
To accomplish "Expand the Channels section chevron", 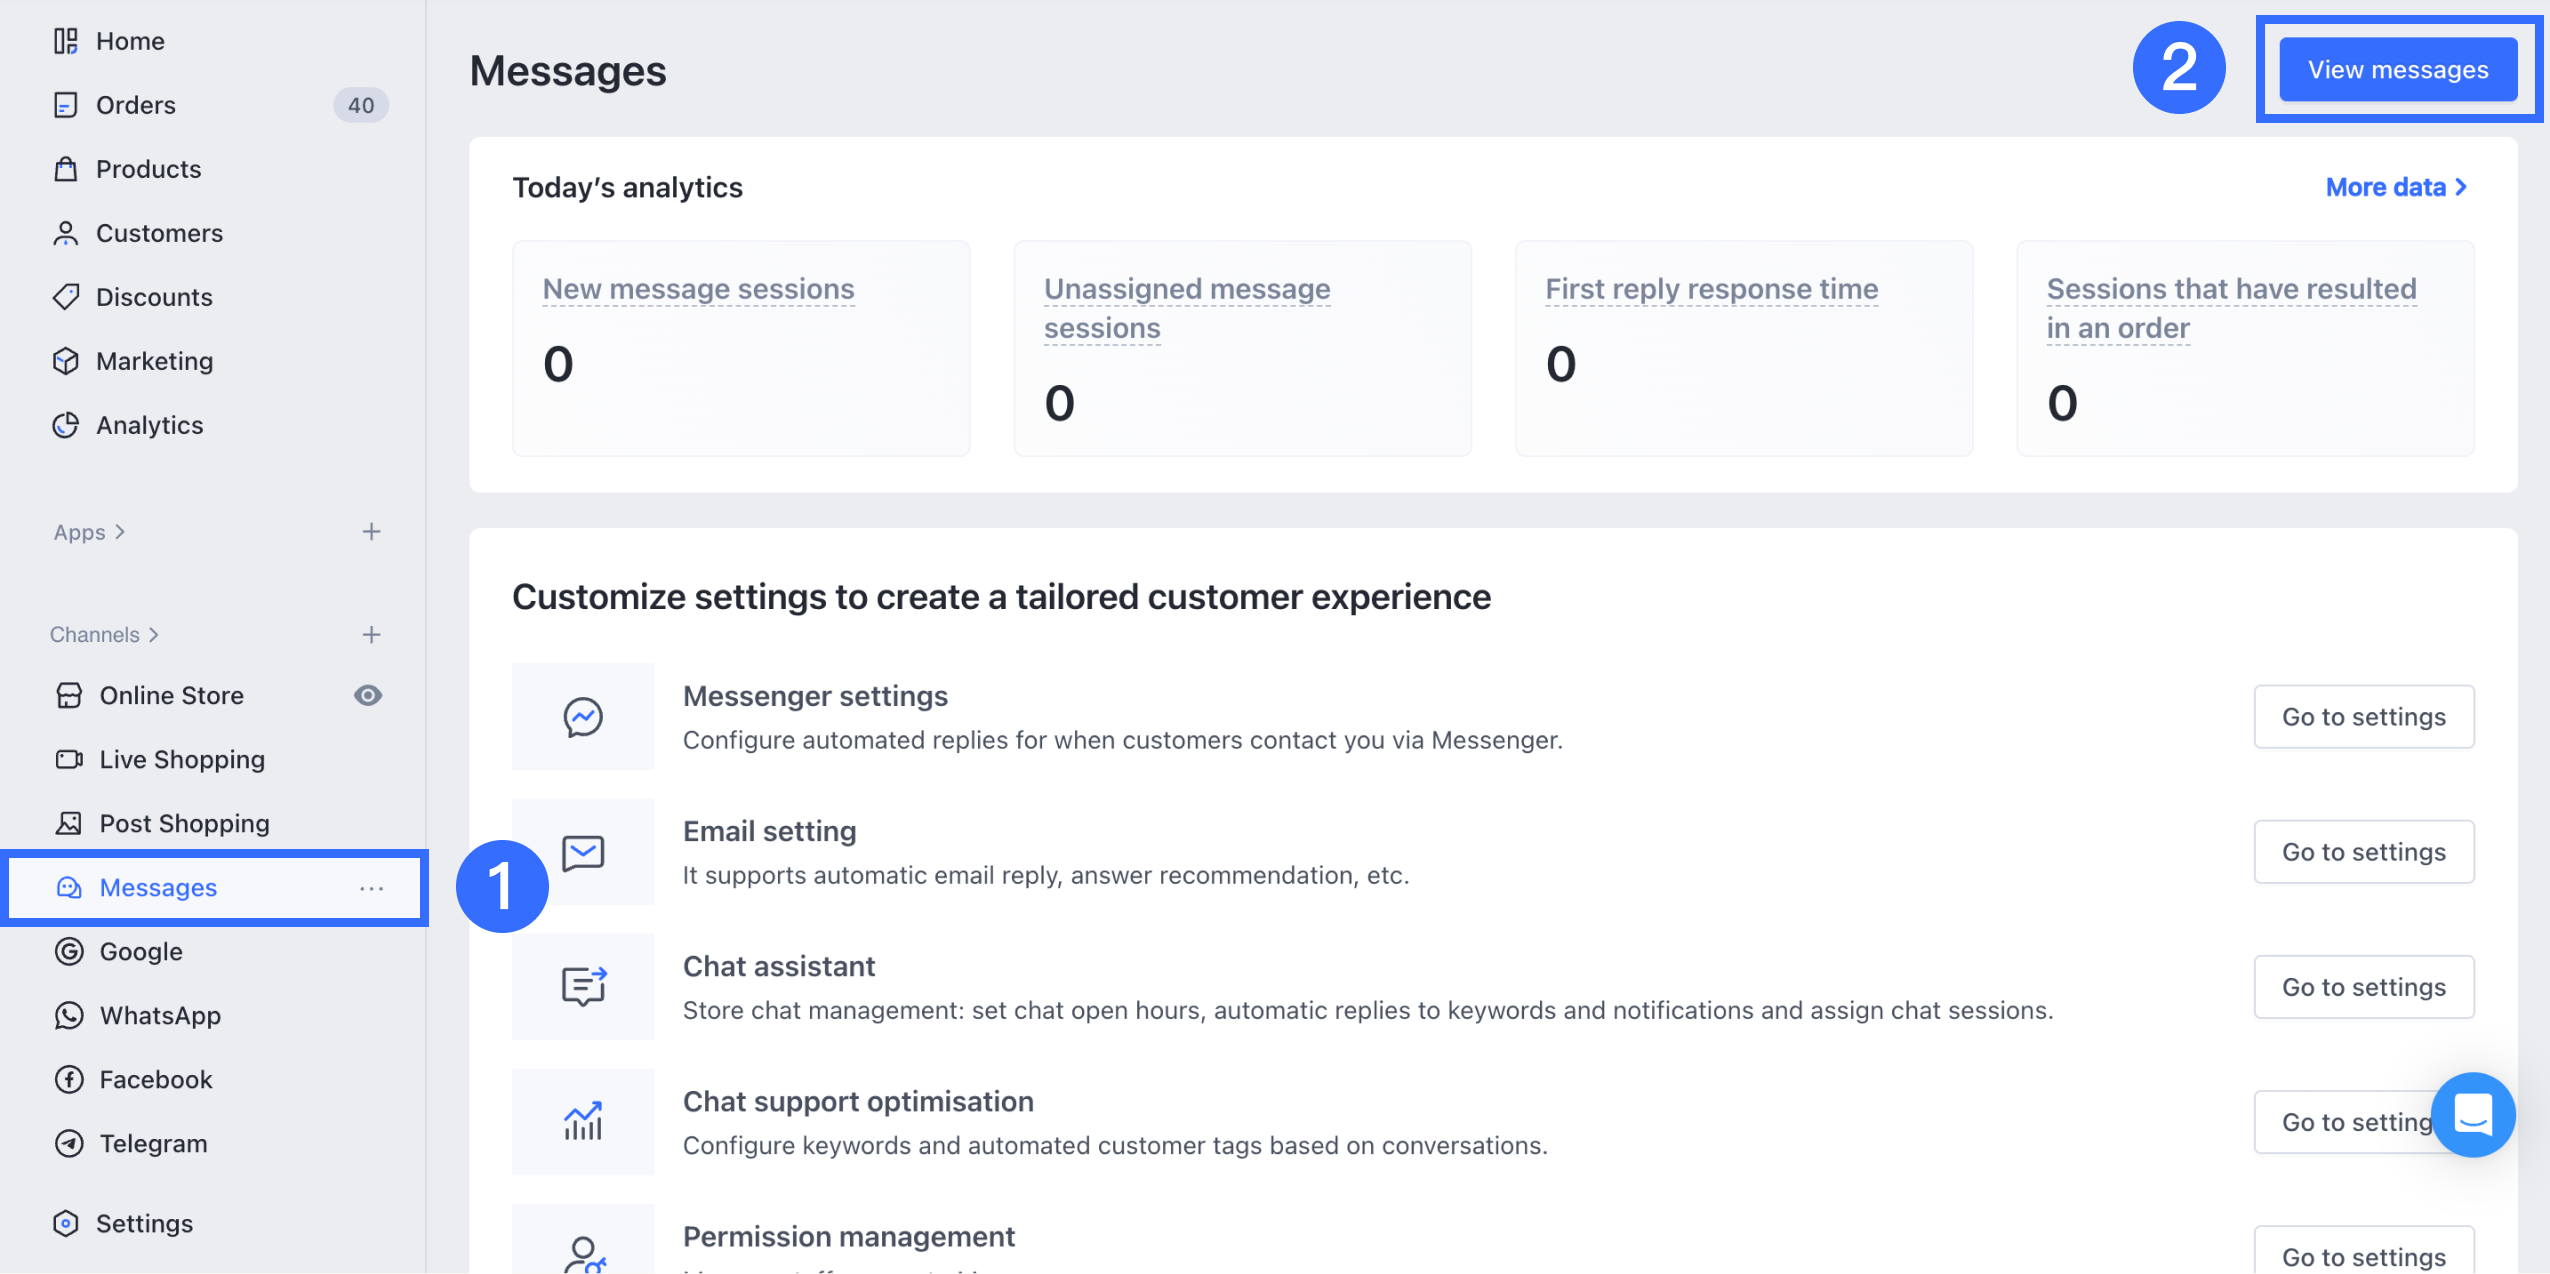I will (x=153, y=635).
